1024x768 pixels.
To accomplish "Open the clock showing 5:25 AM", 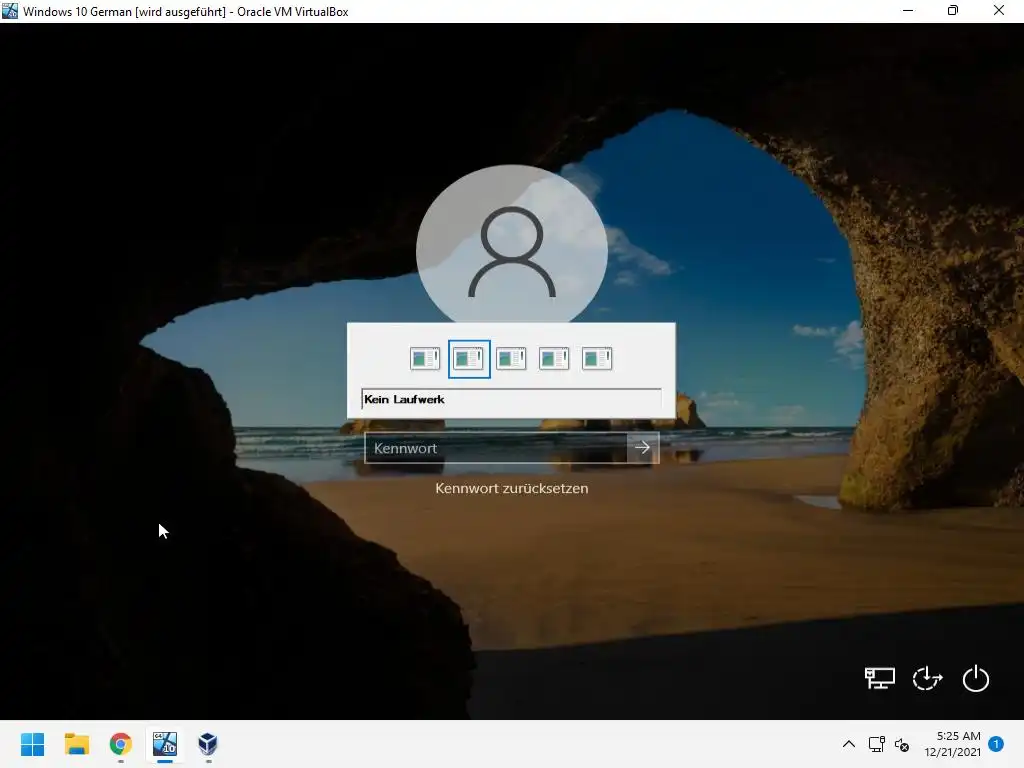I will [x=953, y=744].
